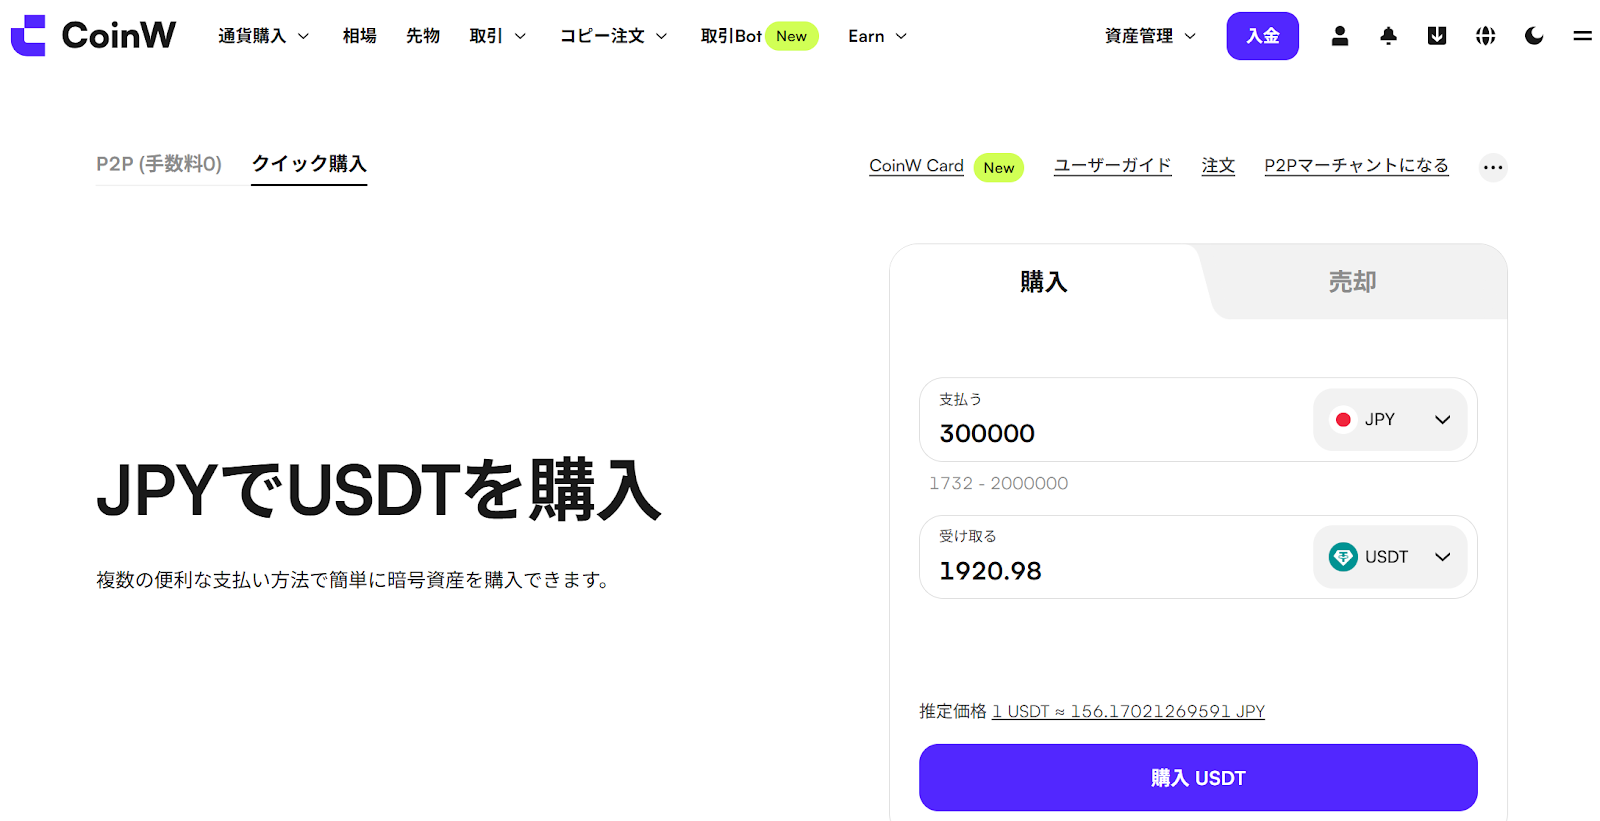Switch to the 売却 tab
The image size is (1600, 821).
coord(1352,282)
